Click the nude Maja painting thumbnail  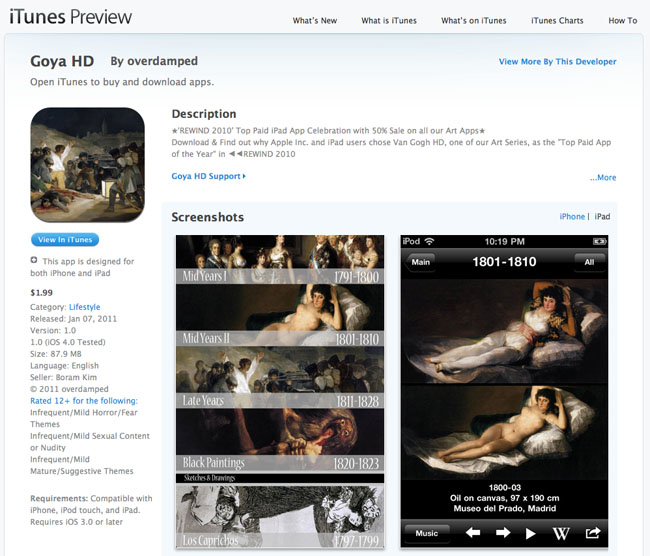[x=504, y=432]
